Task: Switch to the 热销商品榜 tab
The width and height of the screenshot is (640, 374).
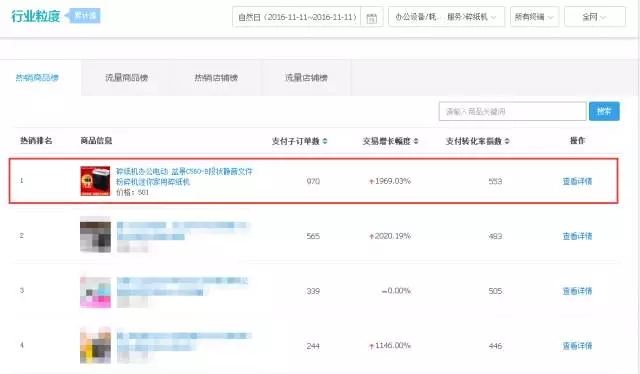Action: (37, 78)
